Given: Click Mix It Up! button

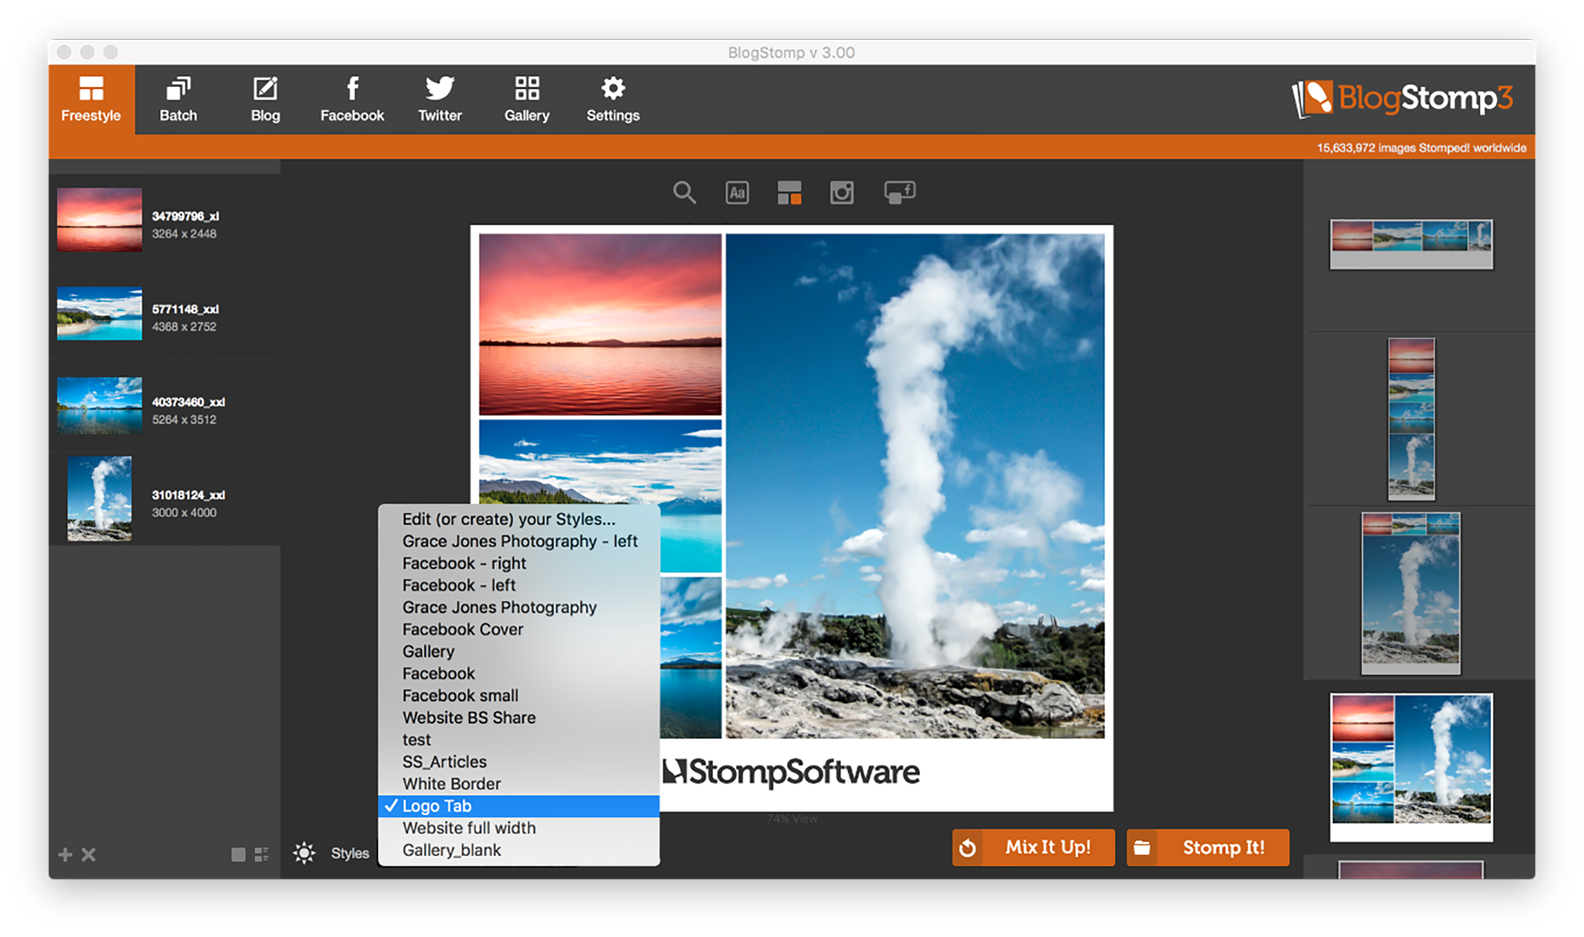Looking at the screenshot, I should click(x=1033, y=847).
